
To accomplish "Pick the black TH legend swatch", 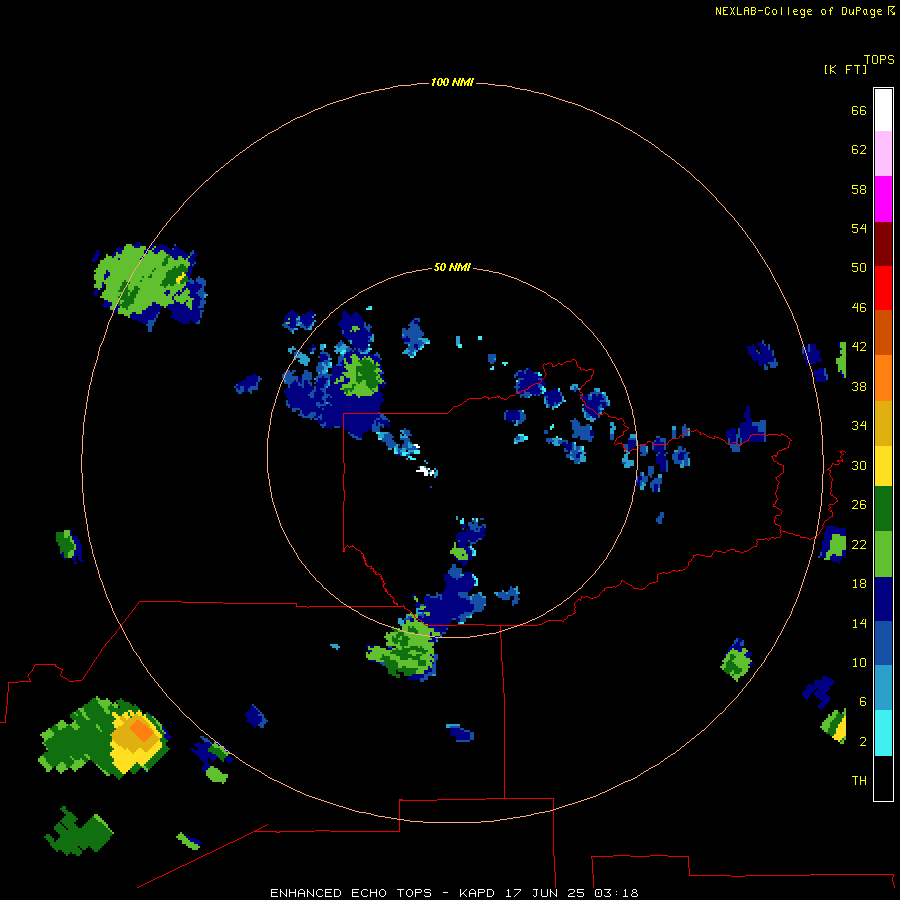I will (883, 778).
